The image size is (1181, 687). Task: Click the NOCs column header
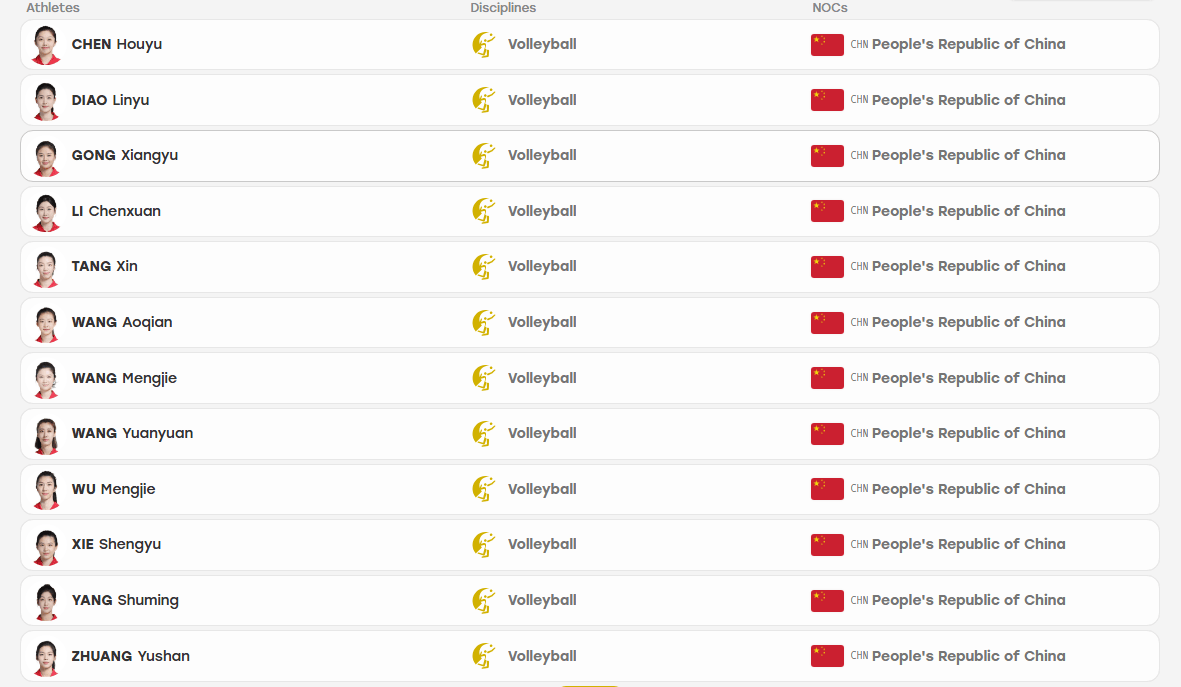[x=830, y=8]
